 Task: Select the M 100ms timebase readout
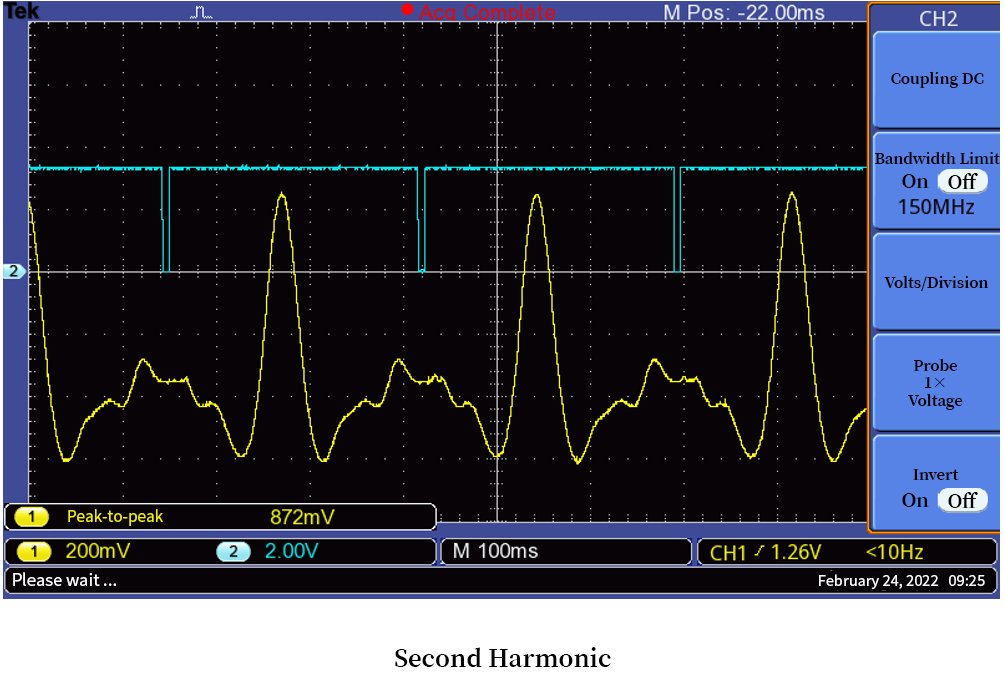click(495, 551)
